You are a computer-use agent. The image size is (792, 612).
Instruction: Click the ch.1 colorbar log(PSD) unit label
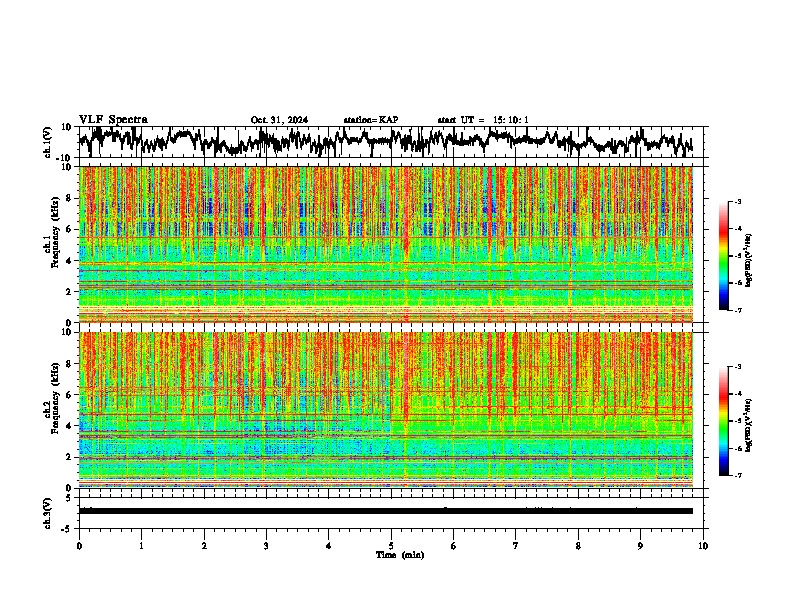coord(749,260)
